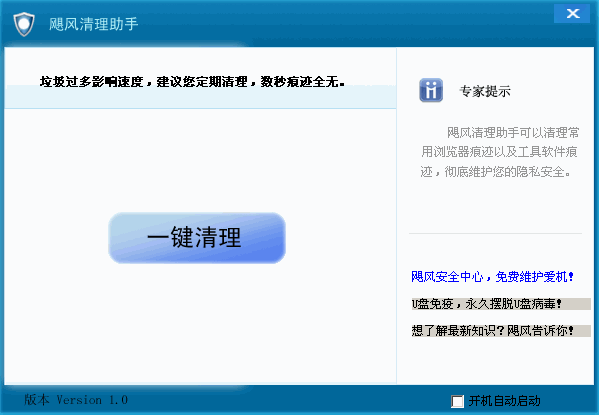Click the 专家提示 heading text
The height and width of the screenshot is (415, 599).
click(485, 91)
